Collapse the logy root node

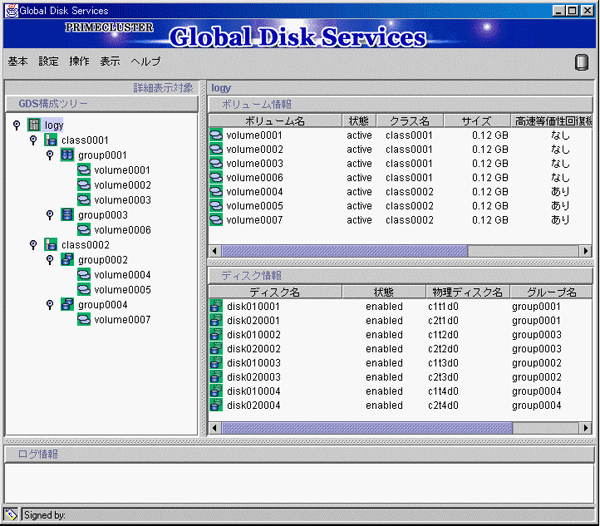coord(16,125)
